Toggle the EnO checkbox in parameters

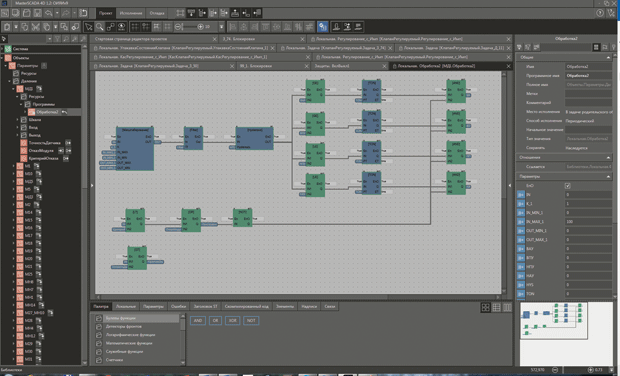(x=568, y=185)
